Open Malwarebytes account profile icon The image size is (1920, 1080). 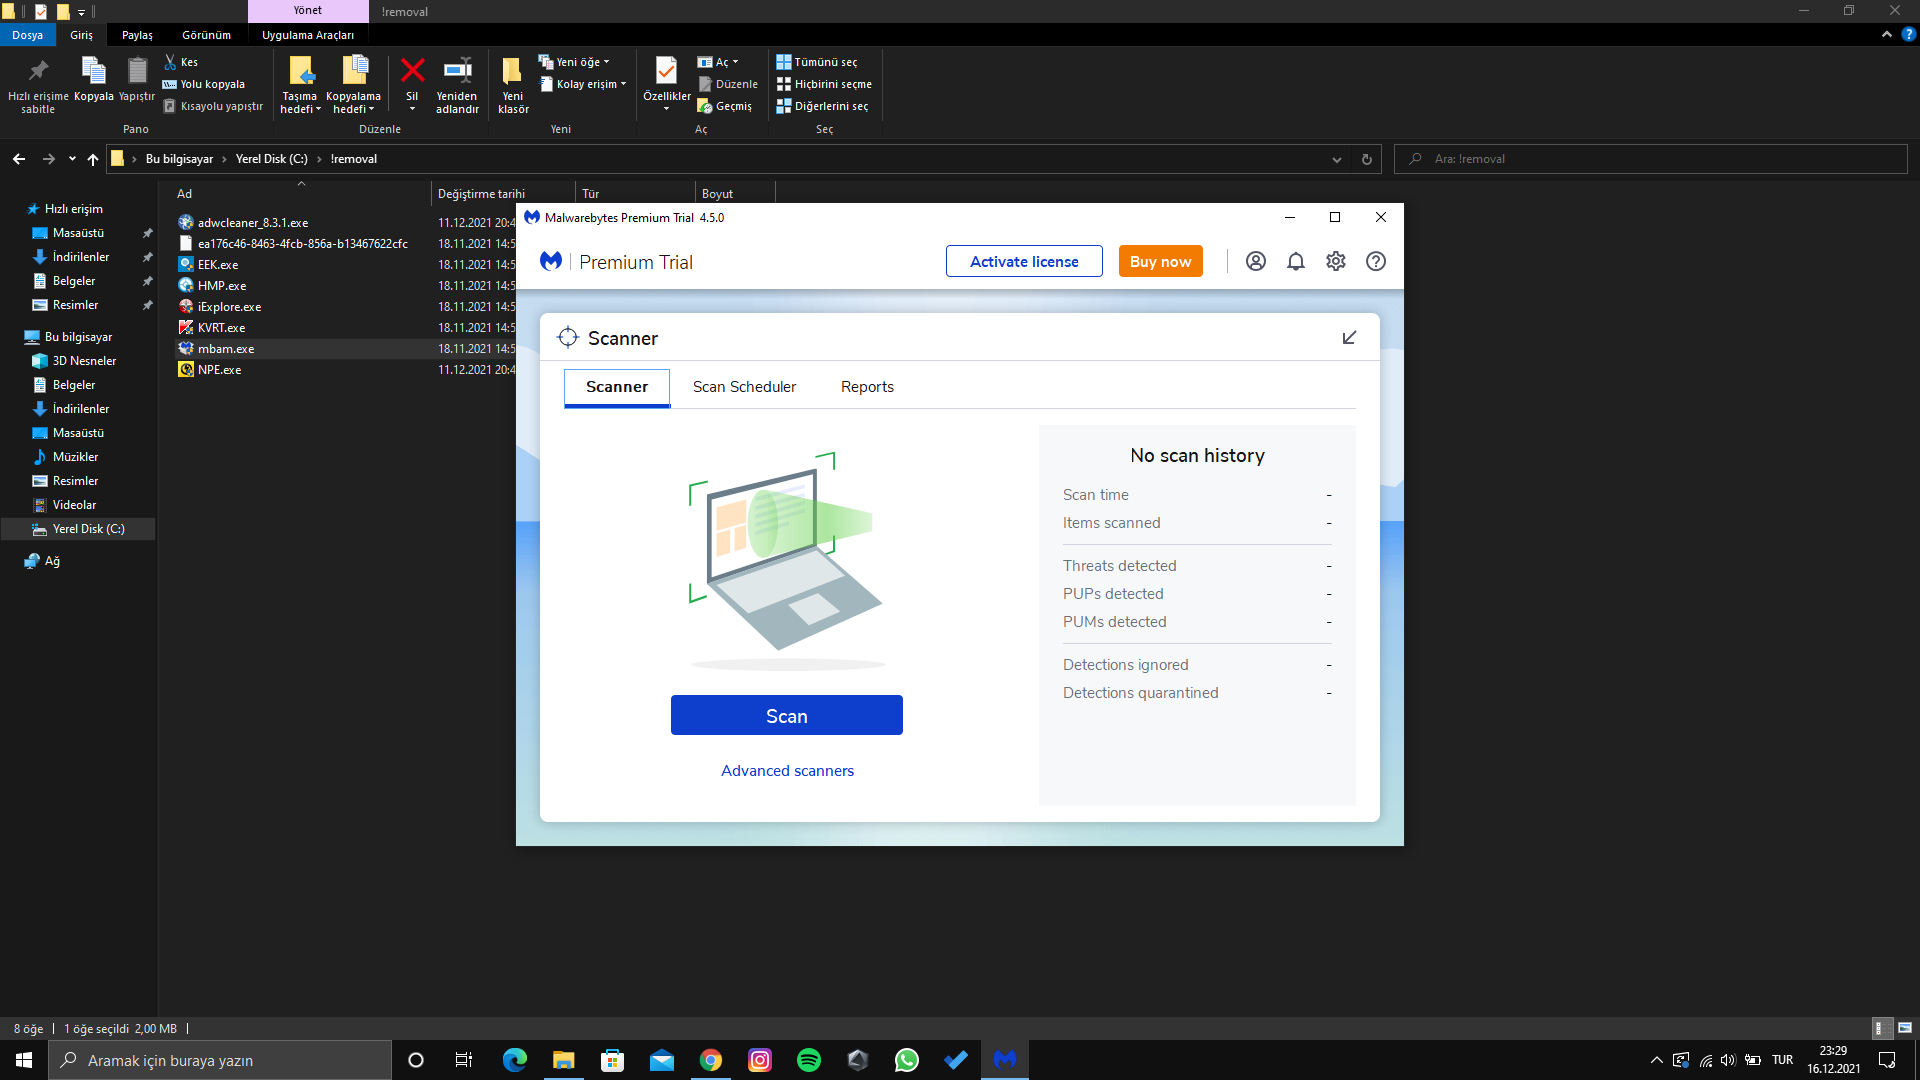[x=1256, y=261]
